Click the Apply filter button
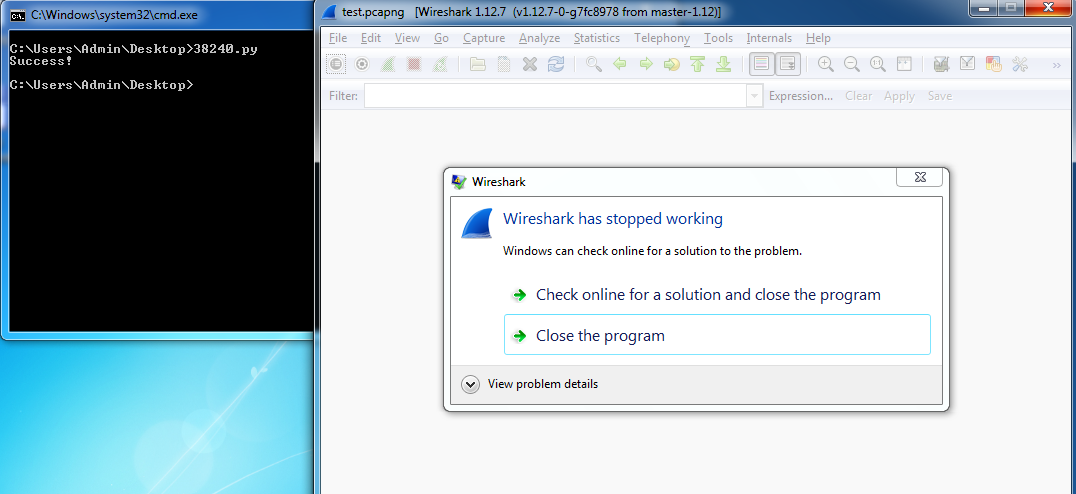Screen dimensions: 1076x494 [x=899, y=96]
